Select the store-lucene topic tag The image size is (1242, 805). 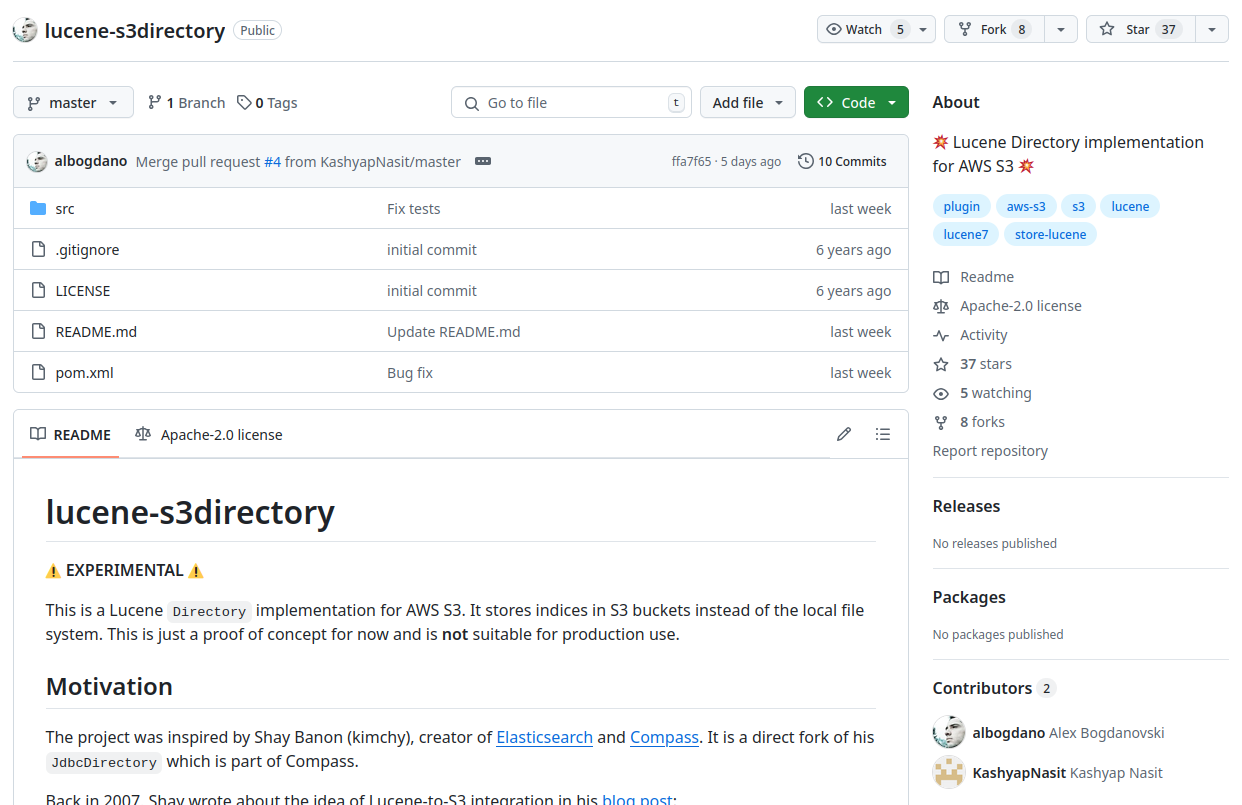(x=1050, y=234)
